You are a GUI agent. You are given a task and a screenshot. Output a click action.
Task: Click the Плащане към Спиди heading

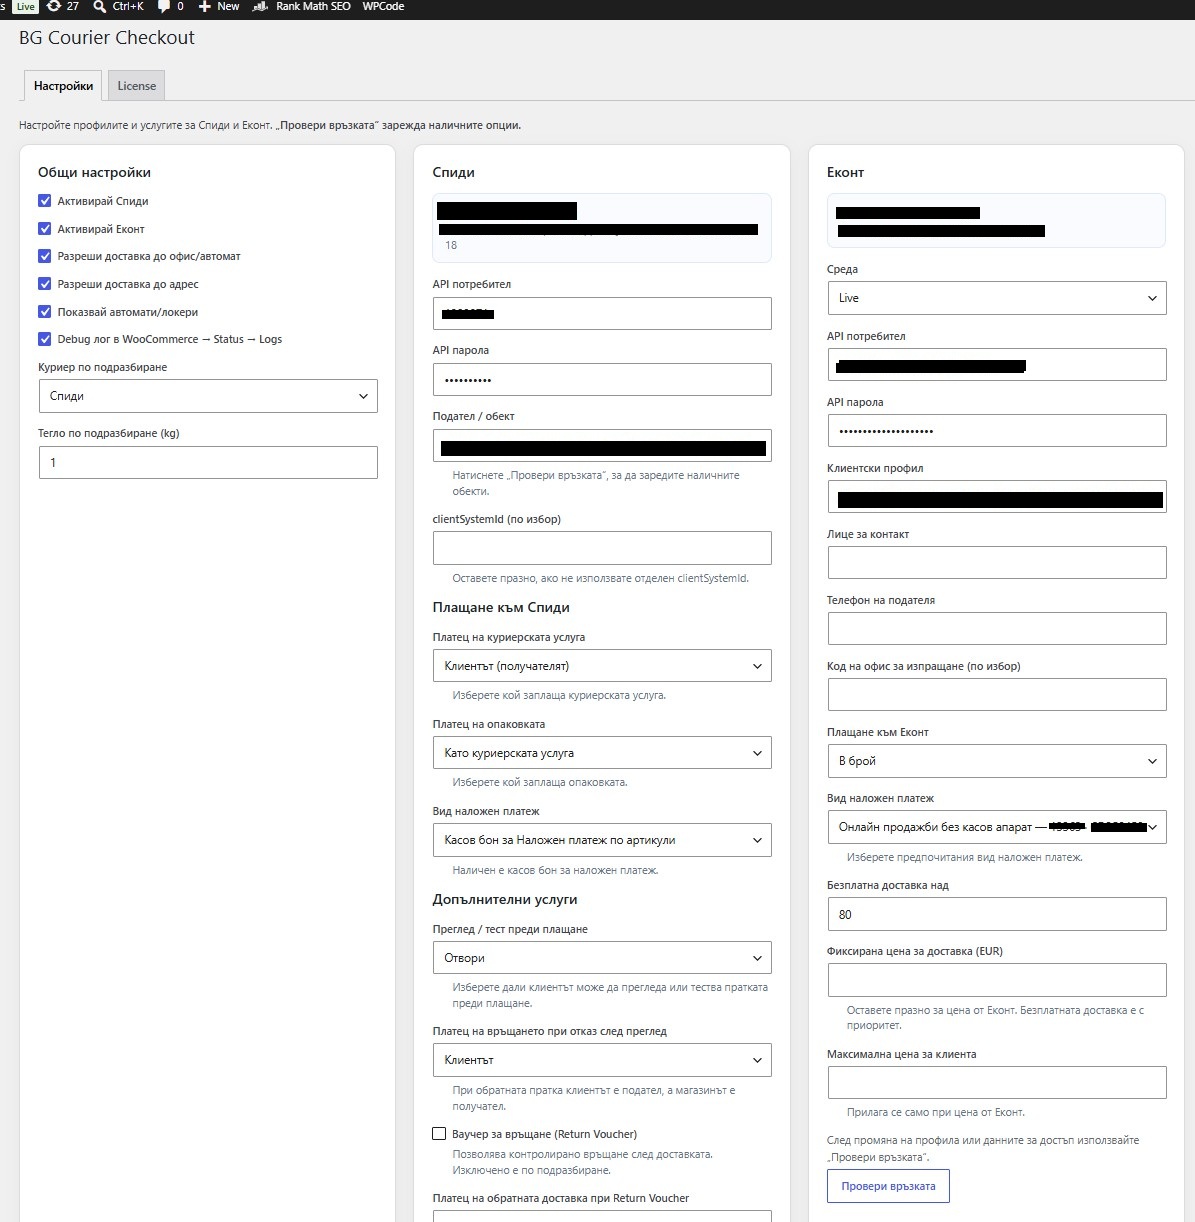(x=501, y=607)
